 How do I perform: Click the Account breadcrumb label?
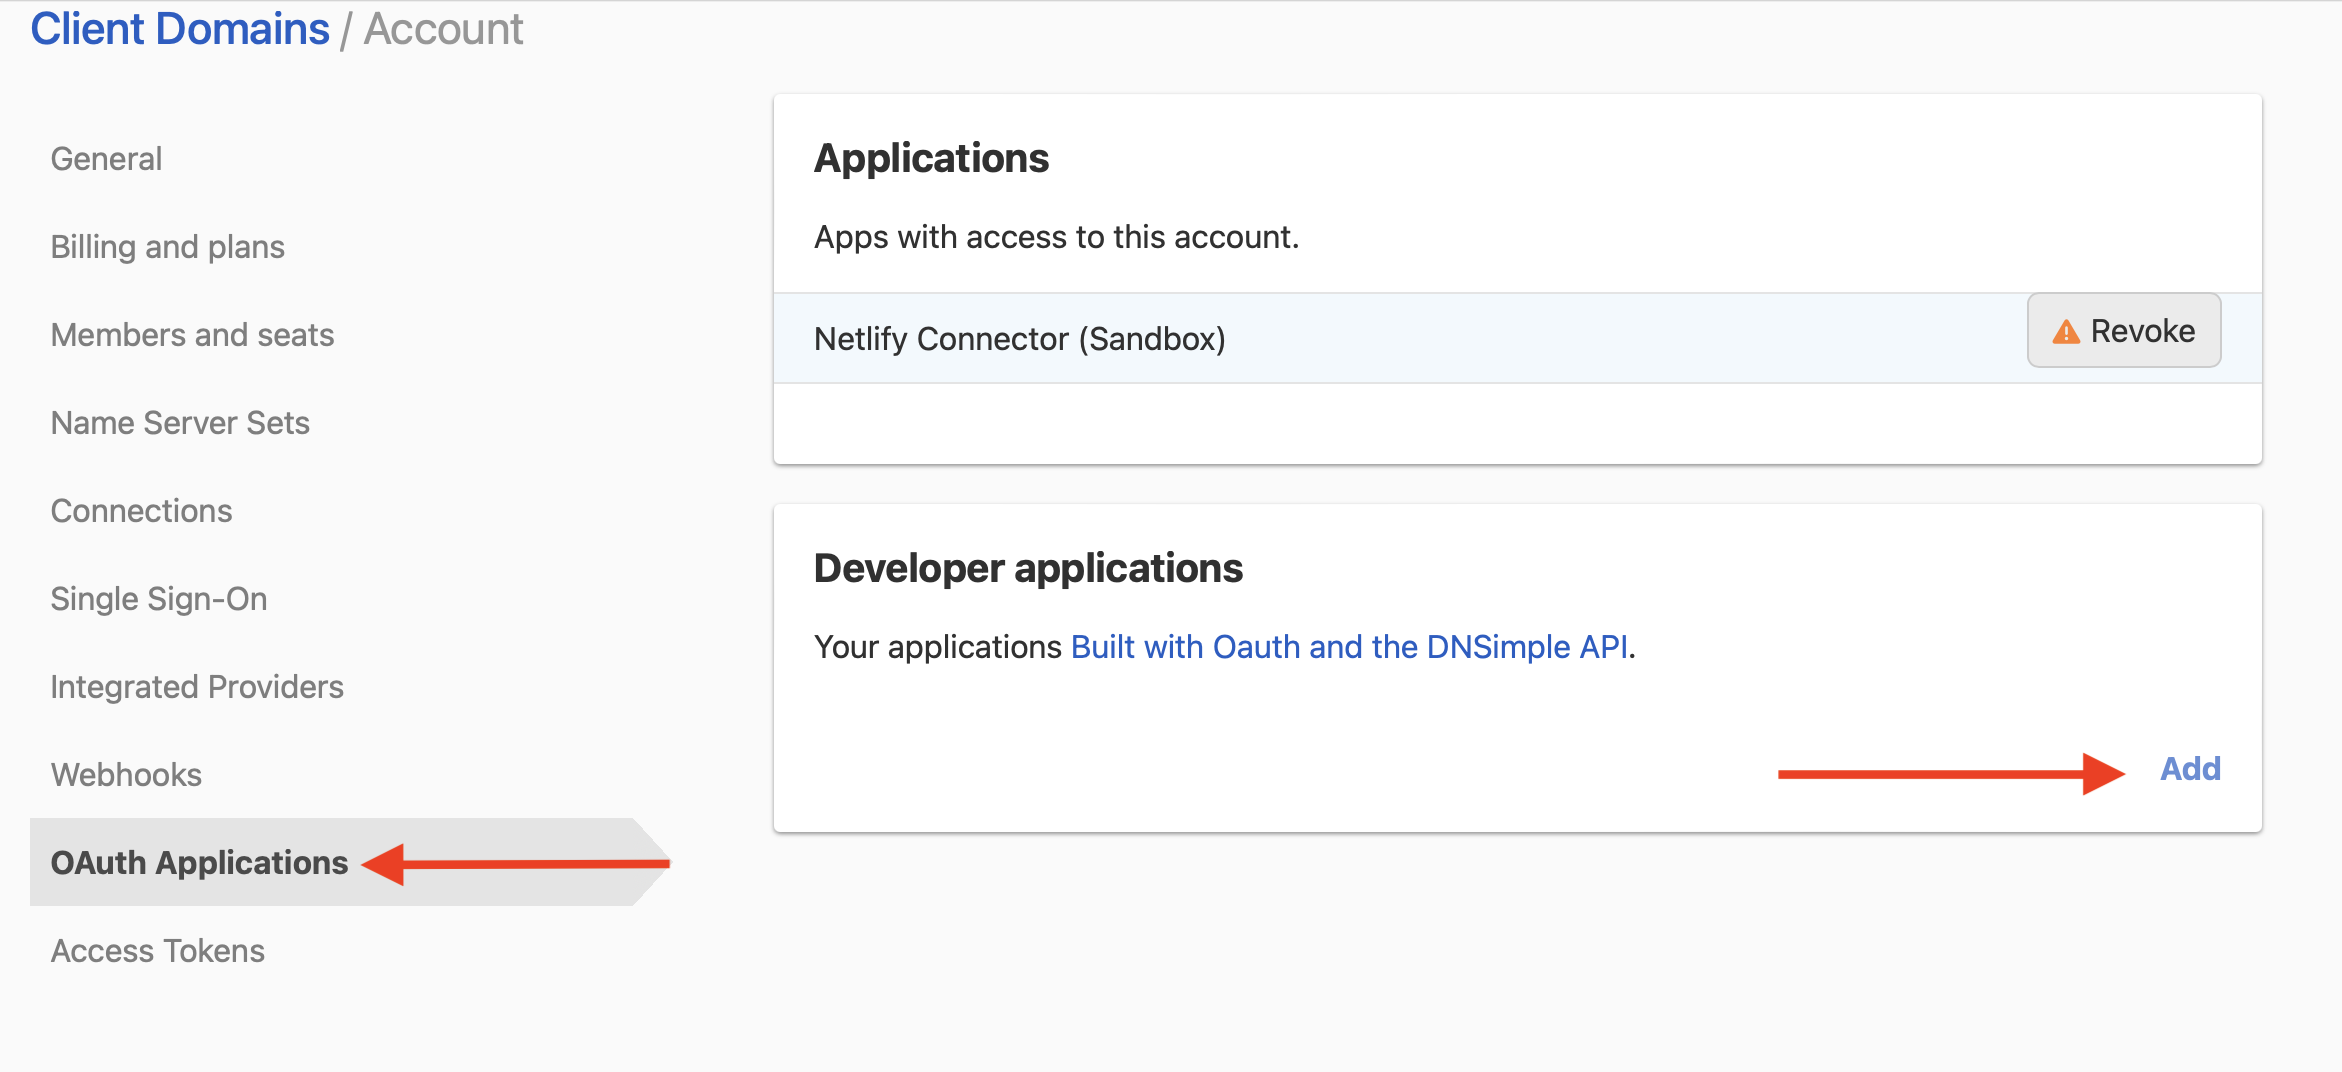tap(443, 29)
